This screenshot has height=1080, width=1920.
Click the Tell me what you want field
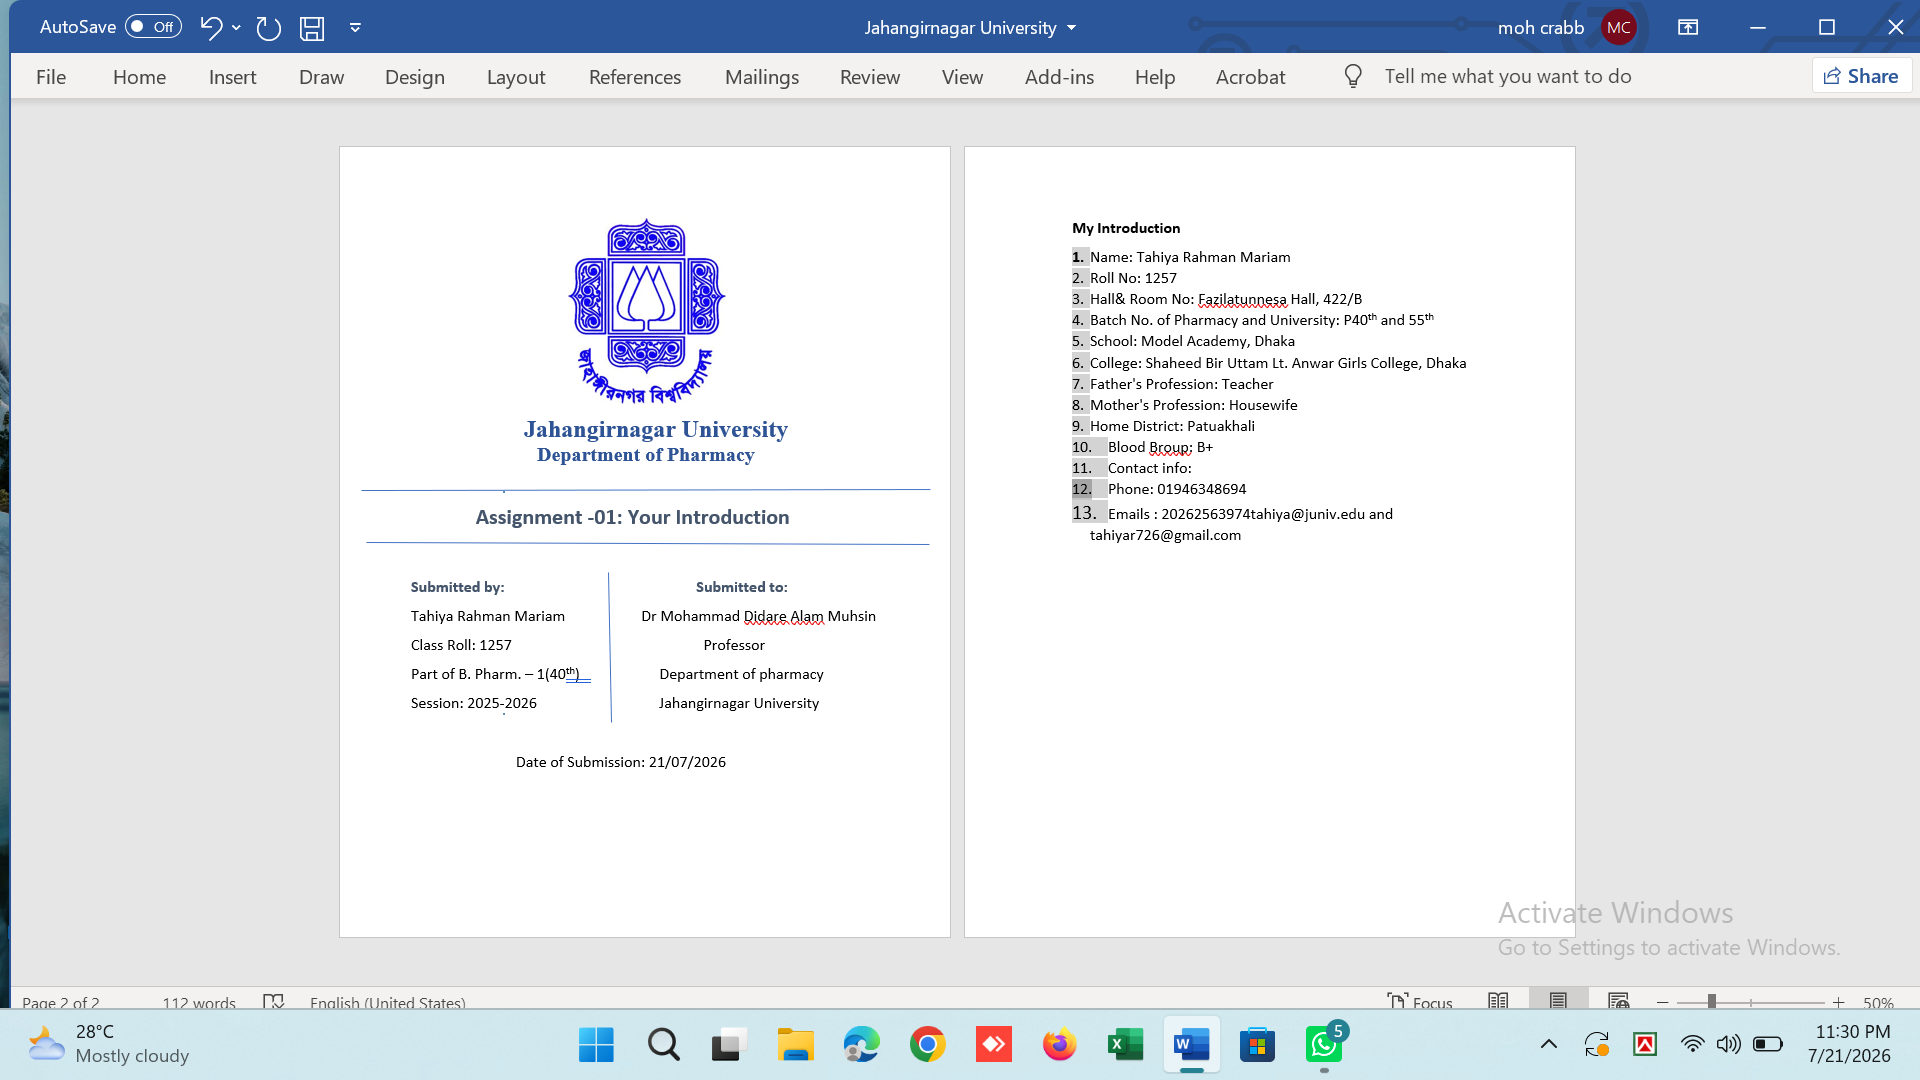(1508, 76)
